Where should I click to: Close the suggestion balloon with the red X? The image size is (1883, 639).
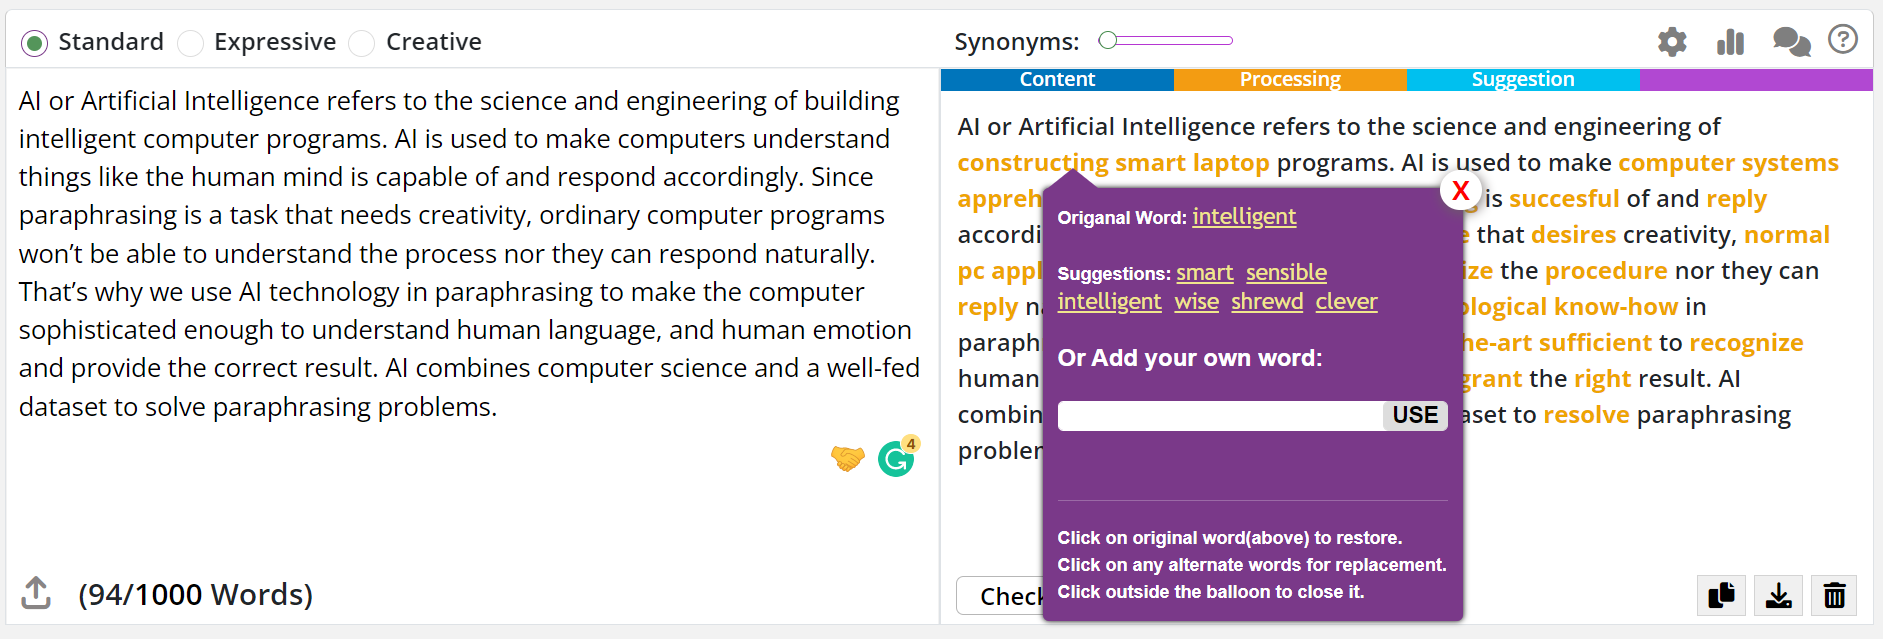pyautogui.click(x=1459, y=191)
